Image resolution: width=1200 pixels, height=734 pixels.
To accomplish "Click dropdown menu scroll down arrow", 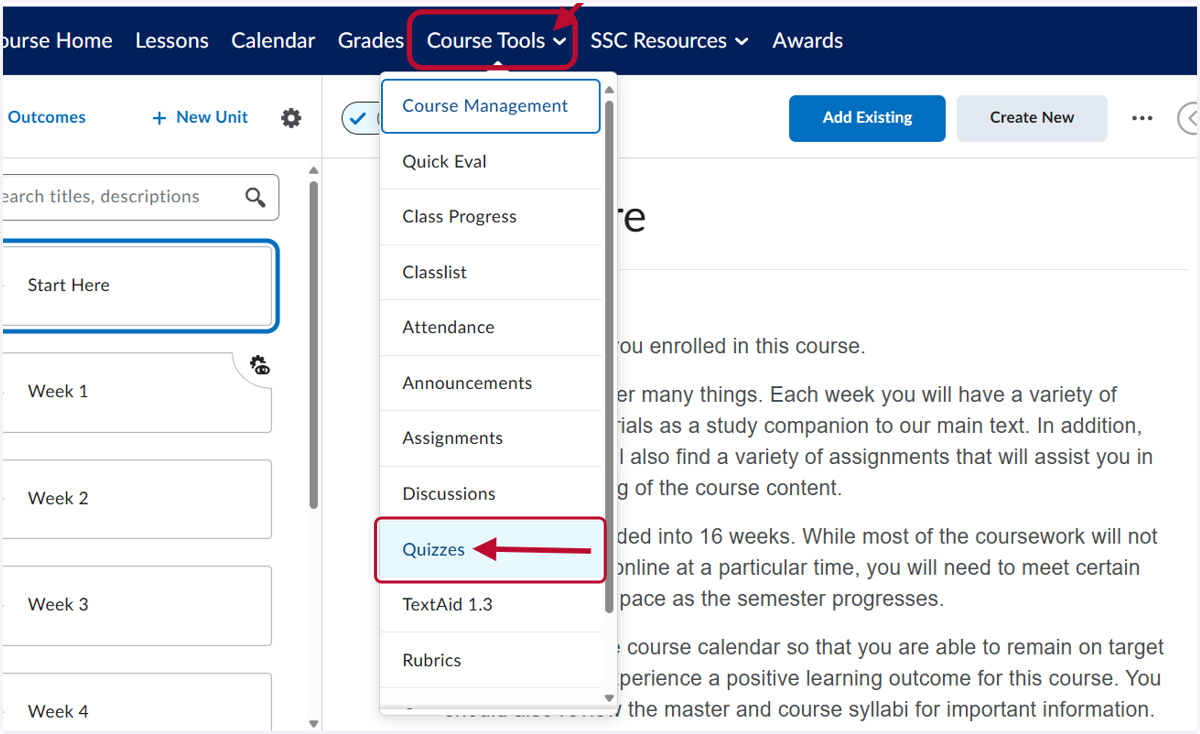I will tap(610, 698).
